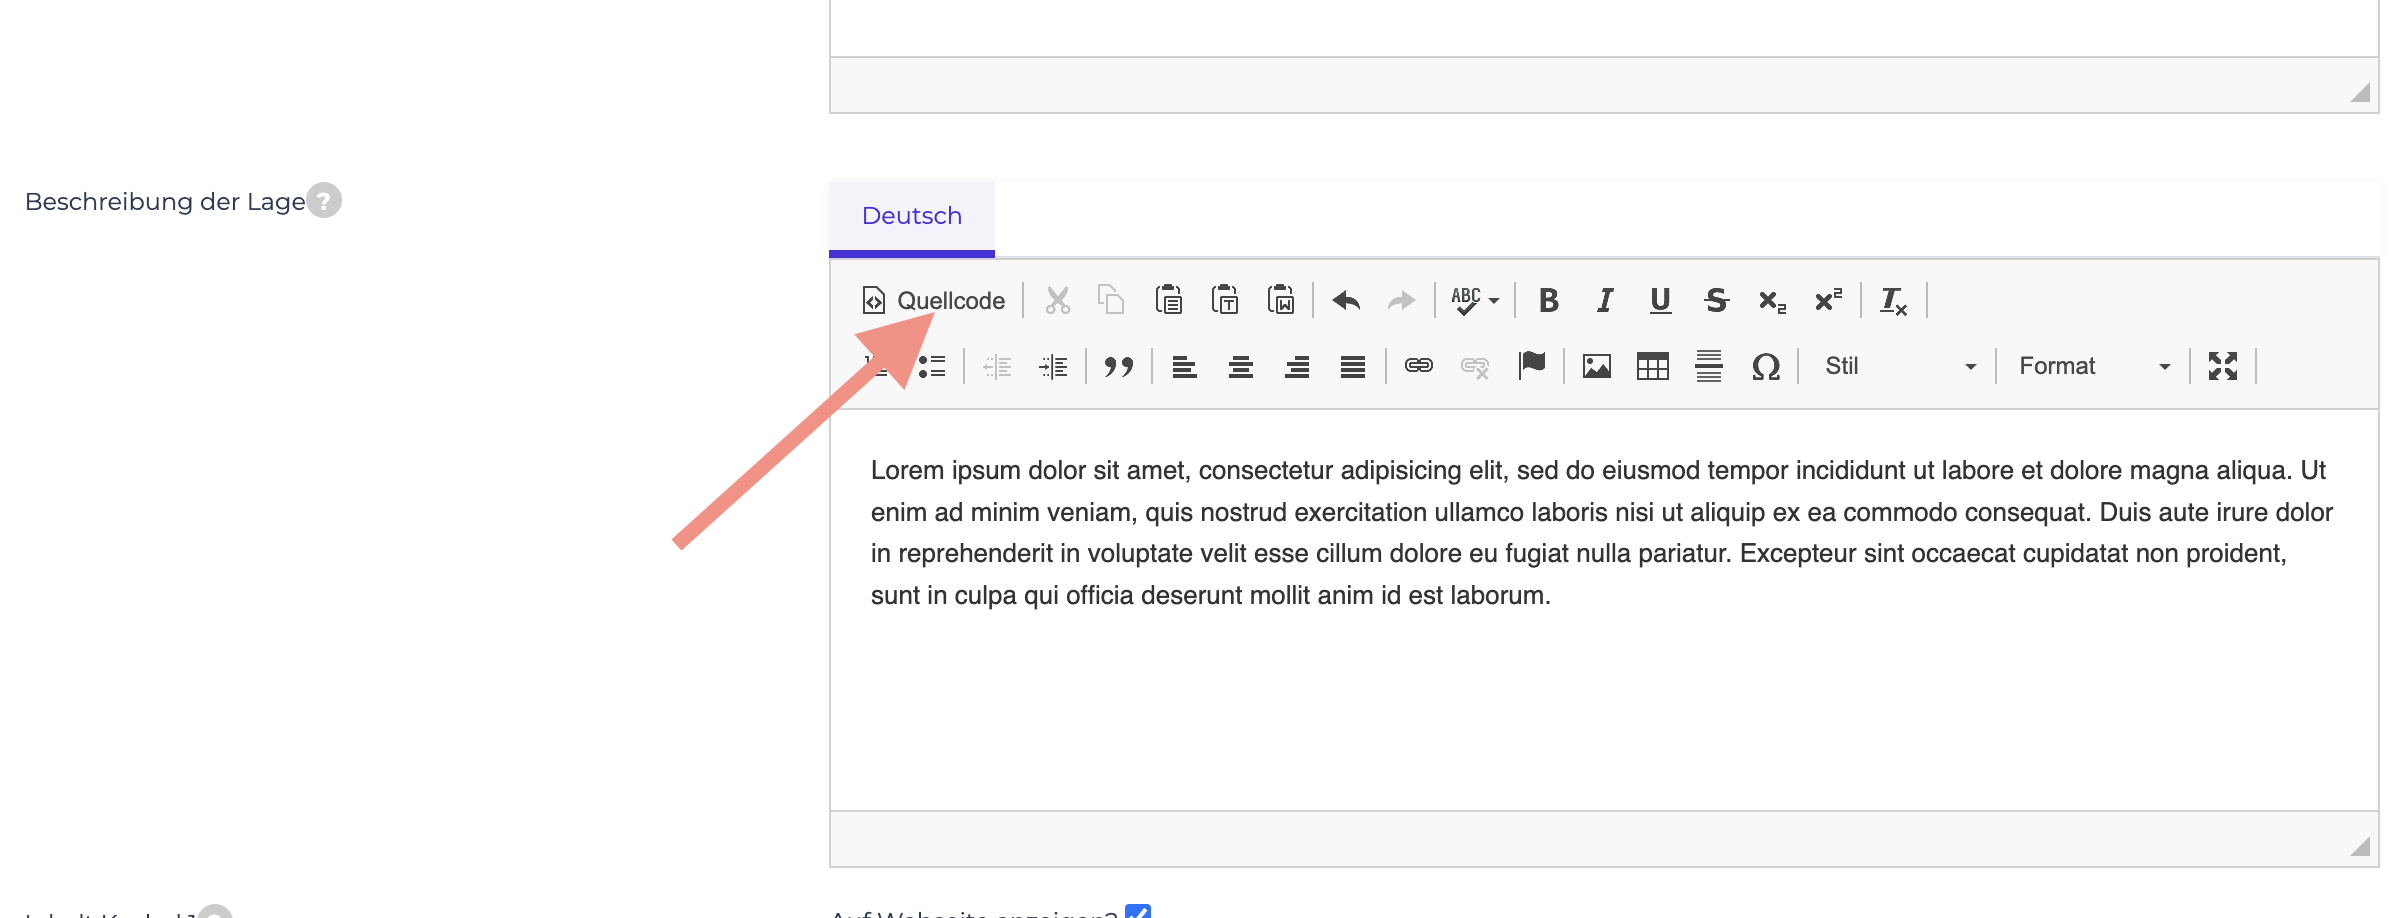Insert a hyperlink

[x=1418, y=366]
